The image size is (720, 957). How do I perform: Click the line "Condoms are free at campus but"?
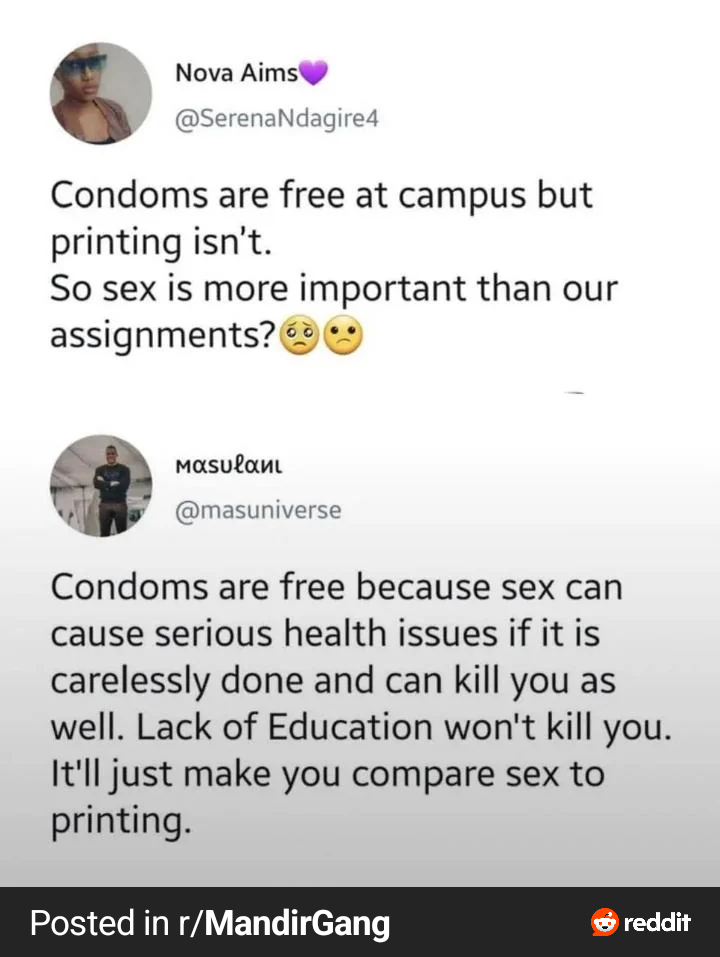coord(321,194)
